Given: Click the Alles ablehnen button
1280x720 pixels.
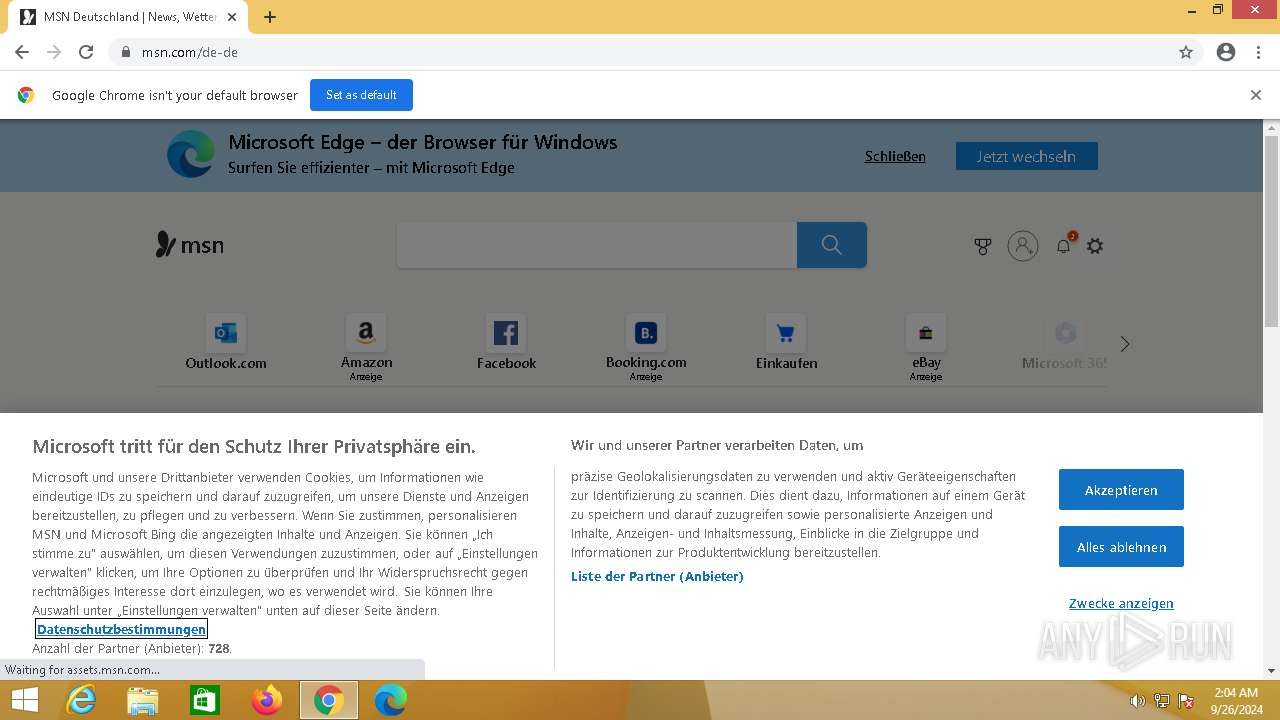Looking at the screenshot, I should click(1121, 547).
